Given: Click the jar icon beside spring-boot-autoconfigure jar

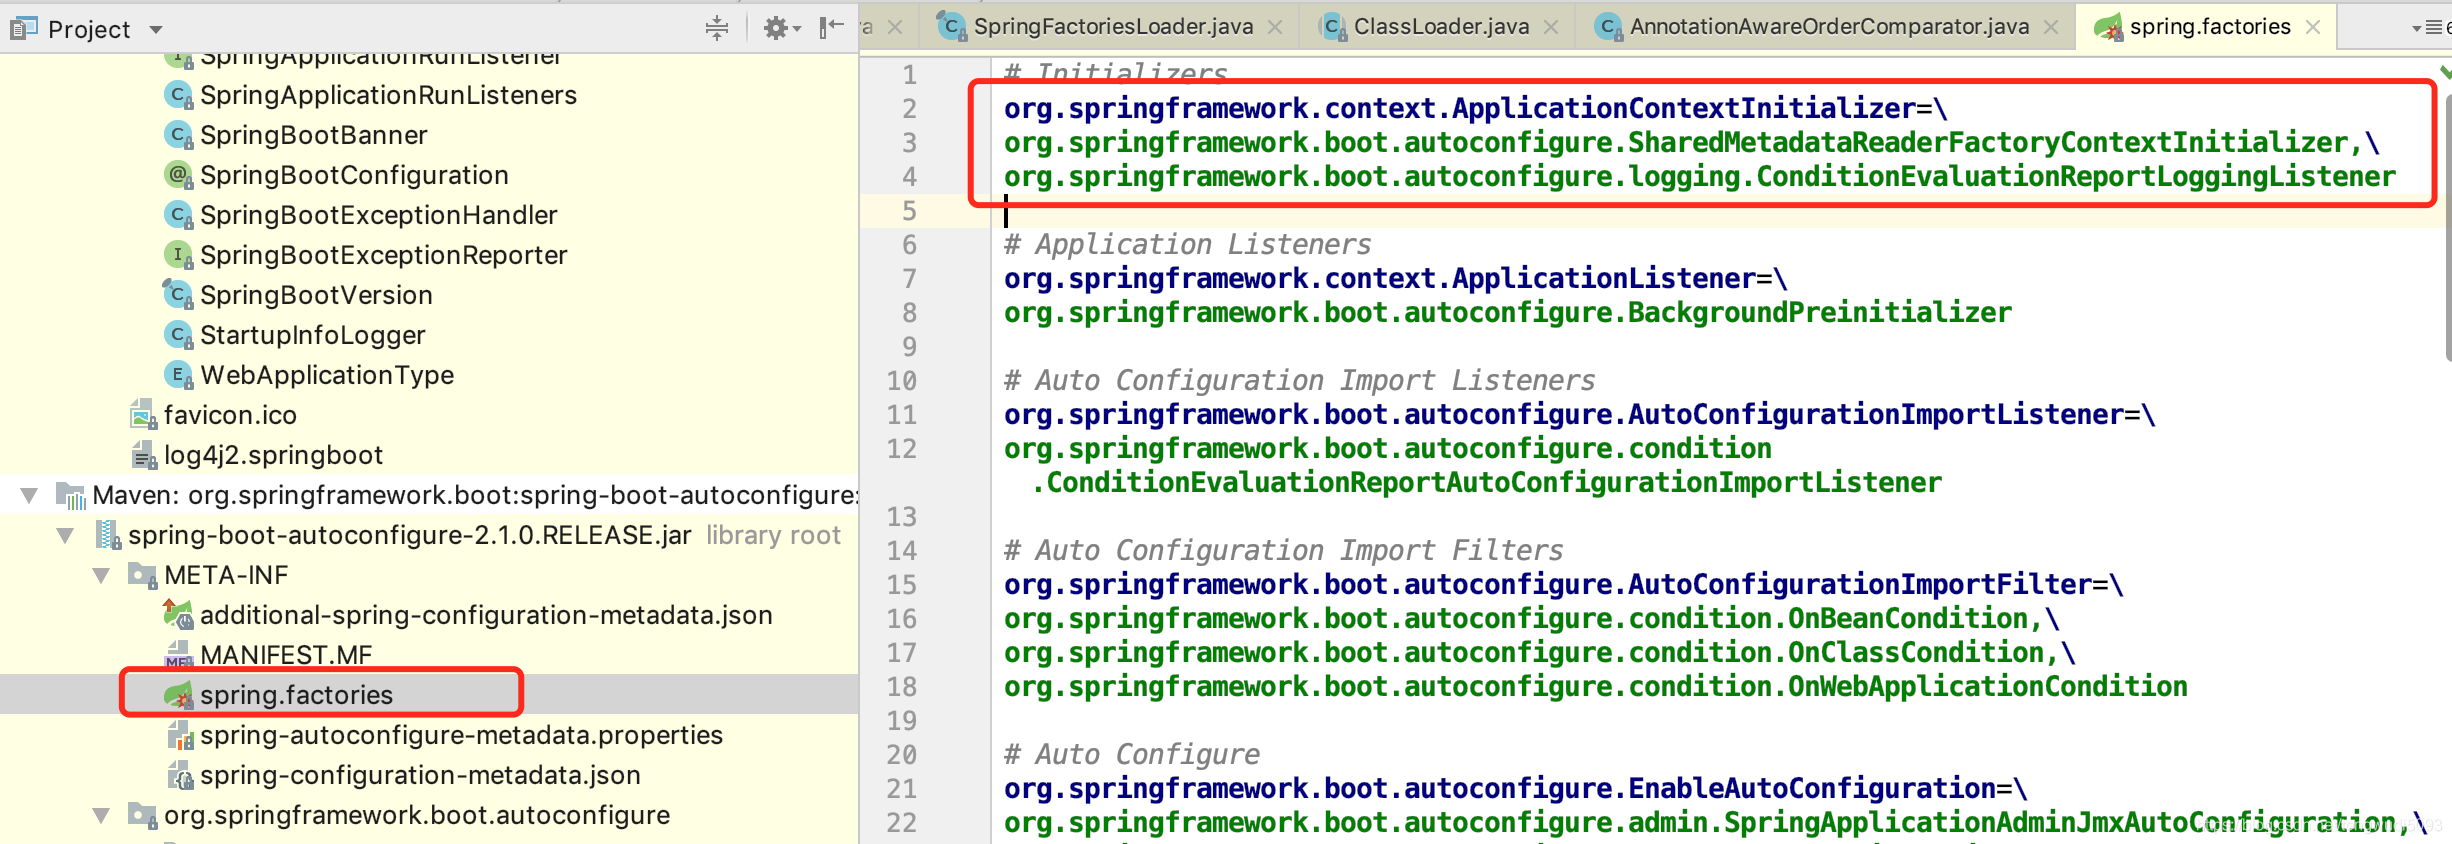Looking at the screenshot, I should (107, 535).
